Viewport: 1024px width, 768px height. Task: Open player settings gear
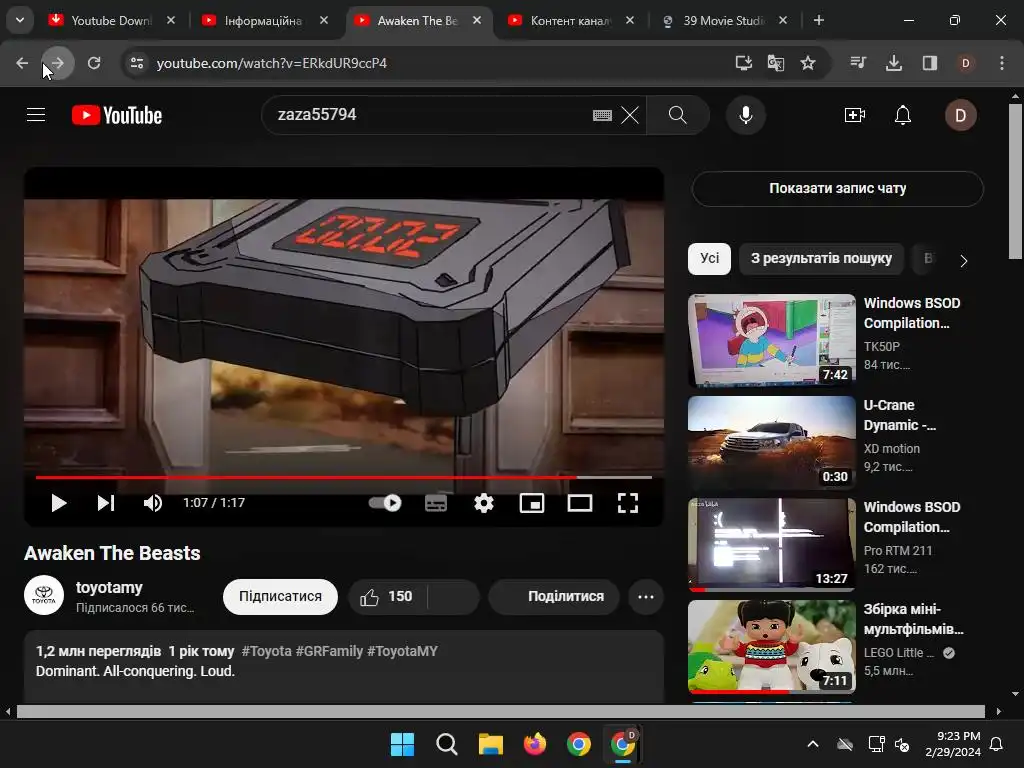point(484,503)
